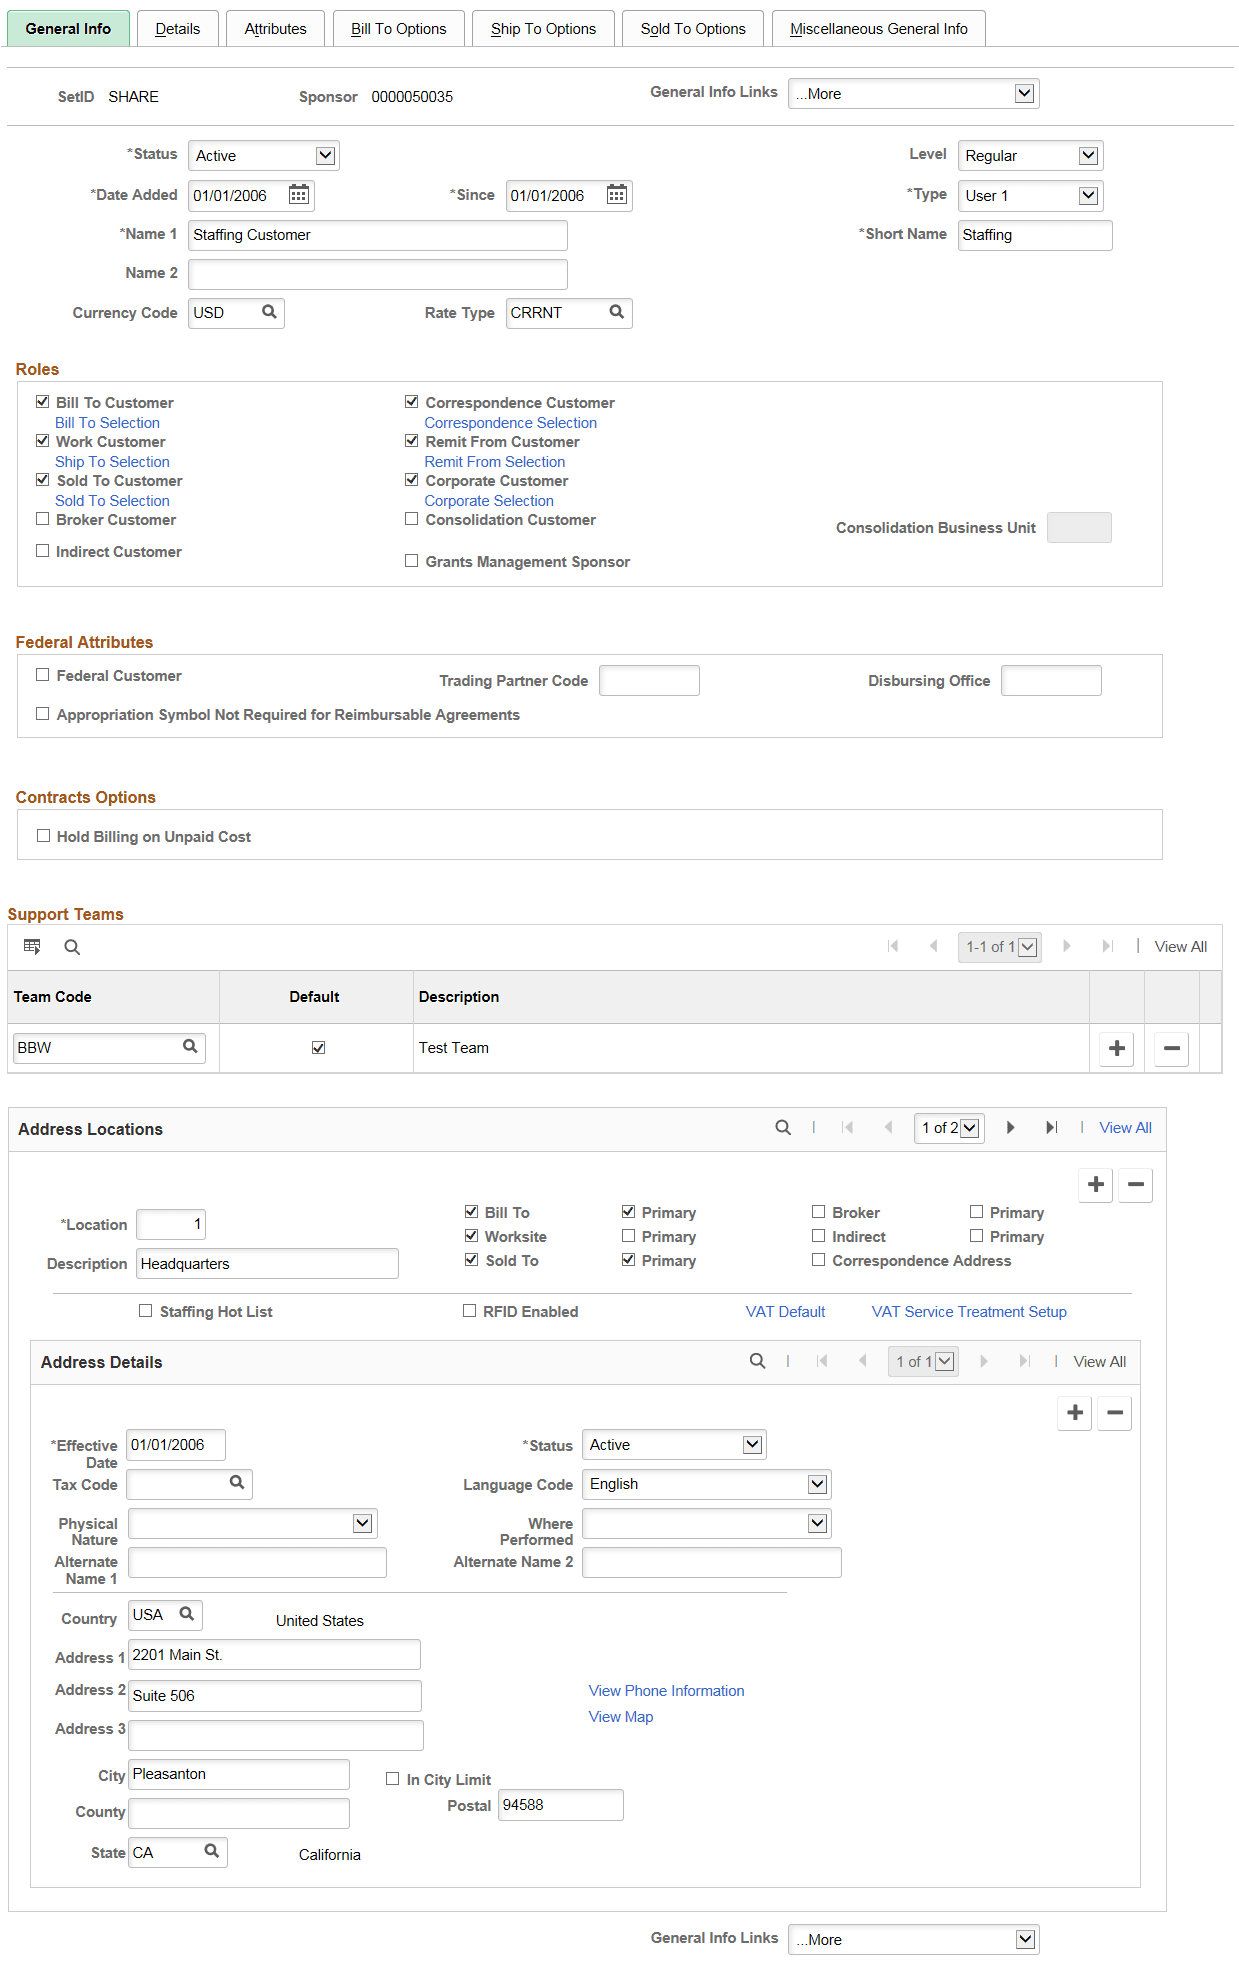Add a new Address Details row

pos(1075,1413)
